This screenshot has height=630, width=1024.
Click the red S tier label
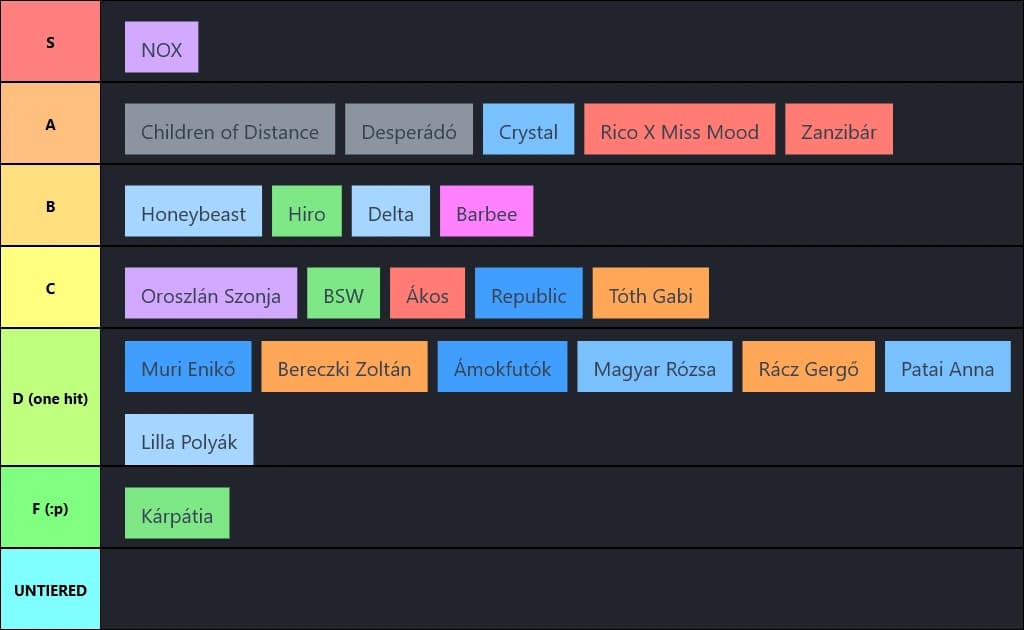click(50, 41)
